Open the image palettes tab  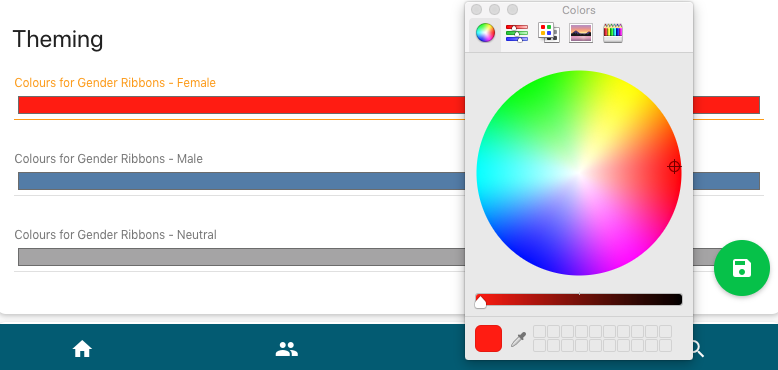click(581, 33)
